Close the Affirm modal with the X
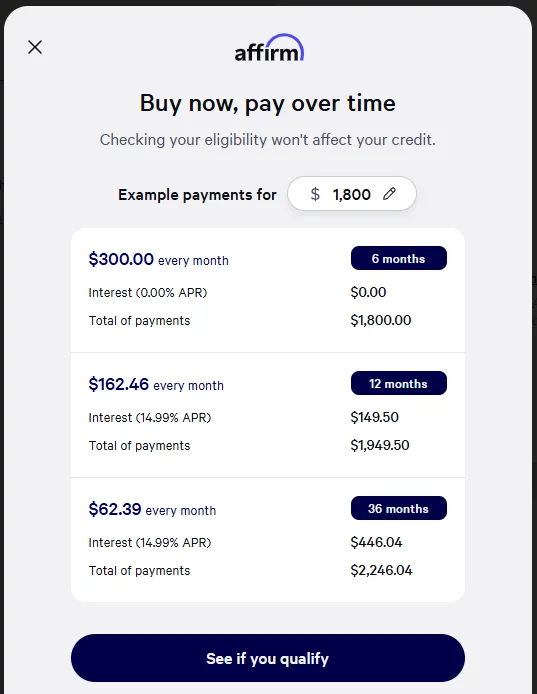Image resolution: width=537 pixels, height=694 pixels. point(35,47)
